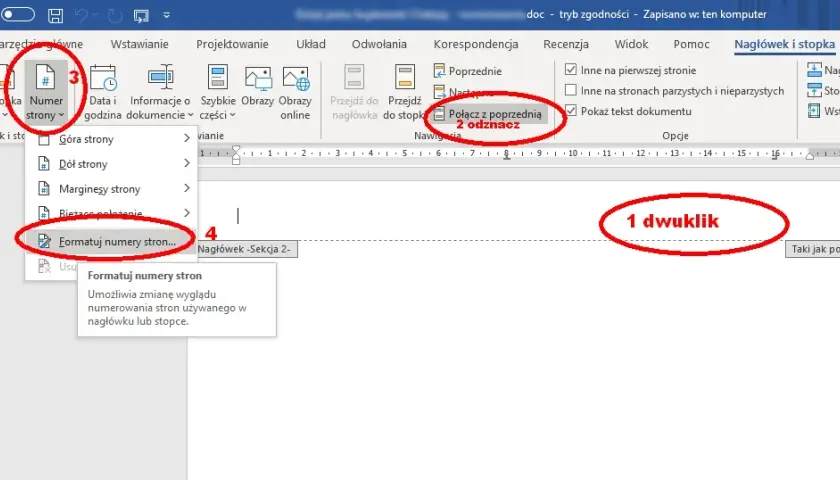Click Połącz z poprzednią button

pyautogui.click(x=488, y=114)
